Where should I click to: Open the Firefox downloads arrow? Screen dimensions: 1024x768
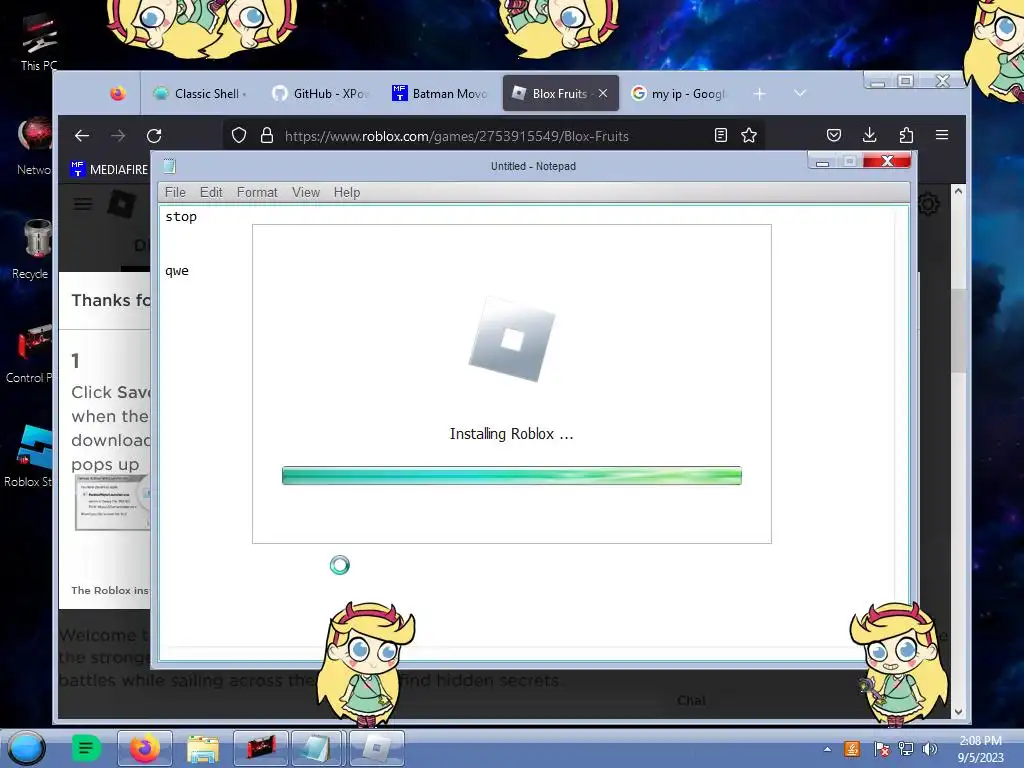pyautogui.click(x=869, y=135)
